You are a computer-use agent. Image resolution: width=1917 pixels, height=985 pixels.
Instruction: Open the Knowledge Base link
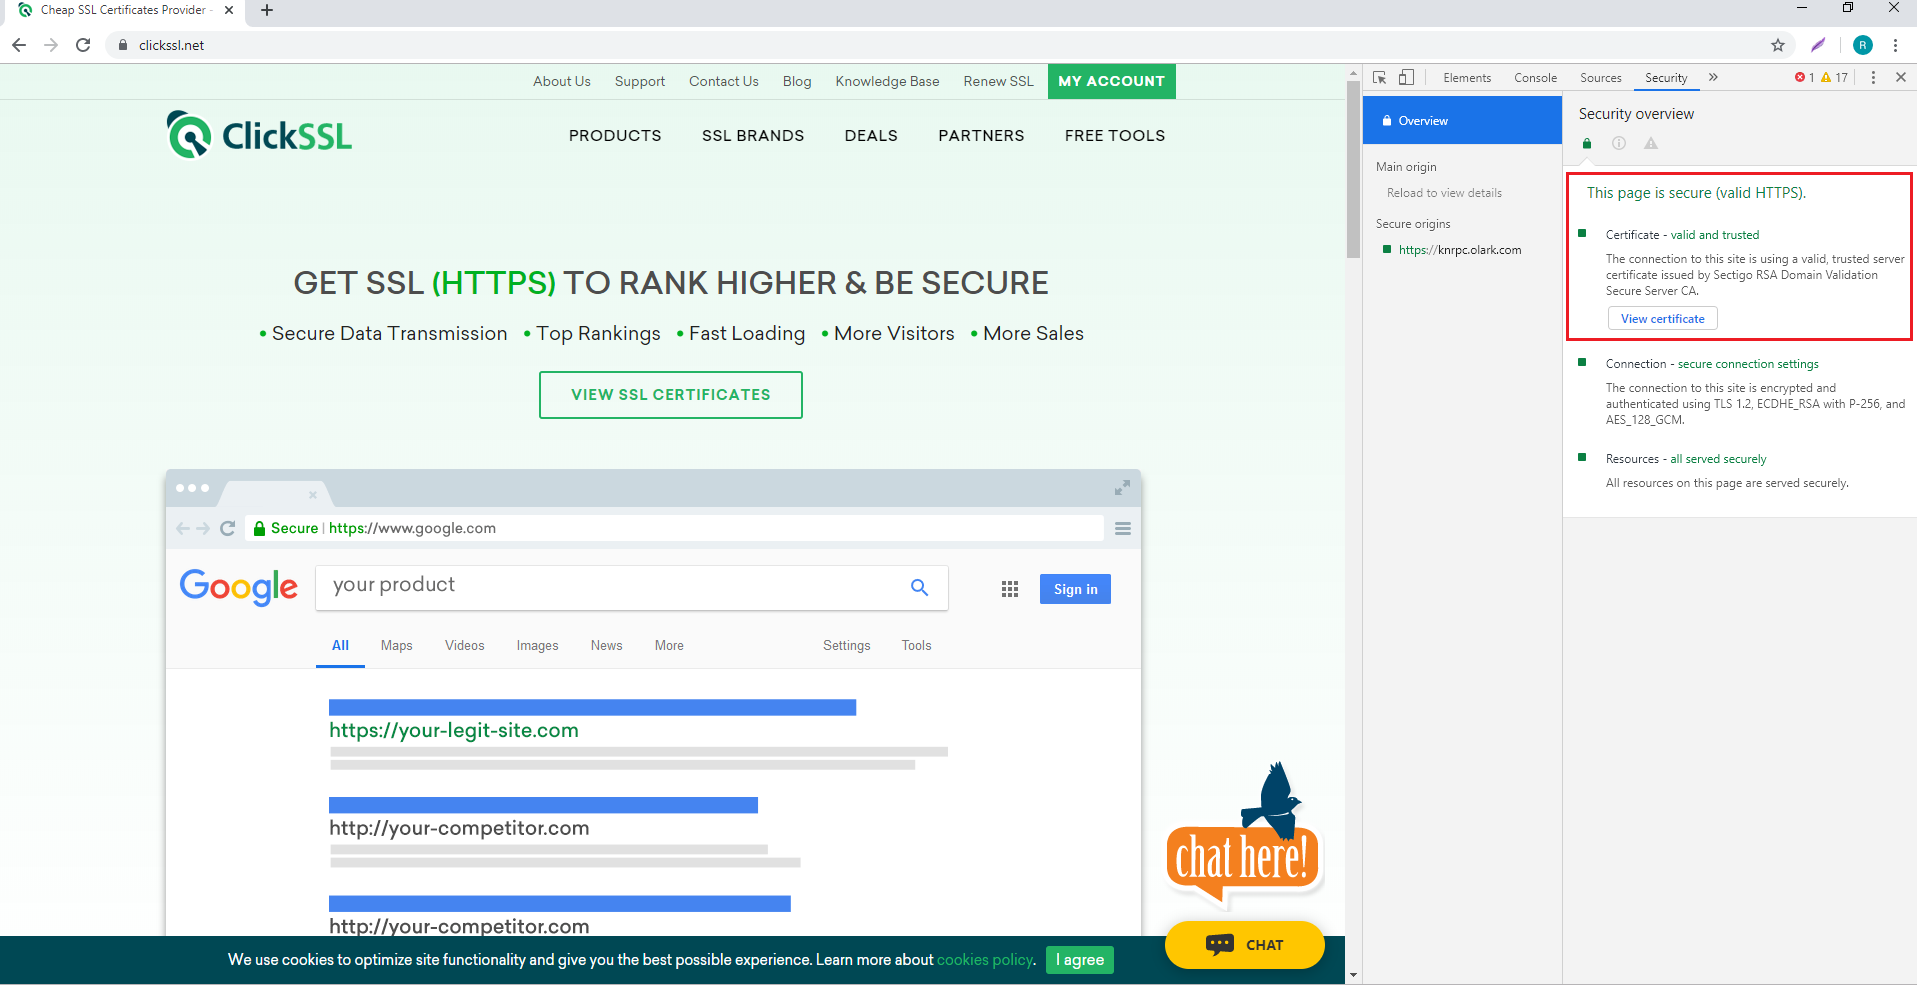(888, 81)
